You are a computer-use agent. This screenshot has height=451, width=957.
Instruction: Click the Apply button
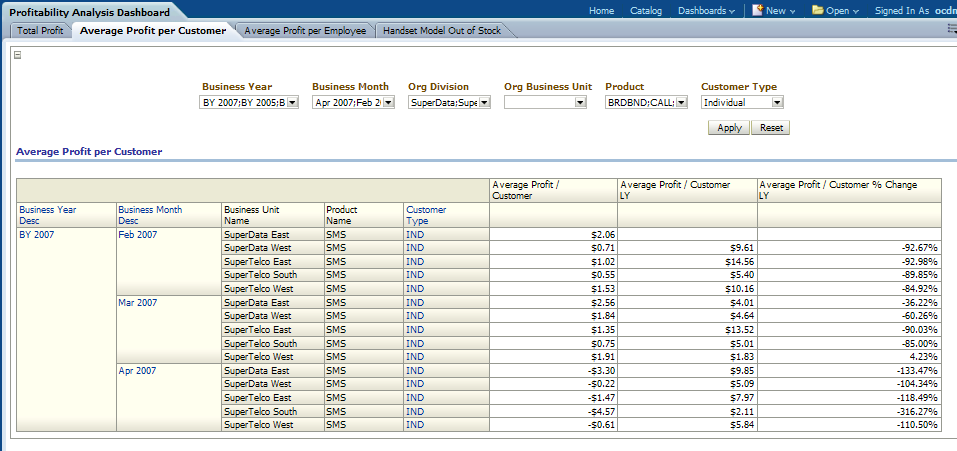(x=729, y=128)
